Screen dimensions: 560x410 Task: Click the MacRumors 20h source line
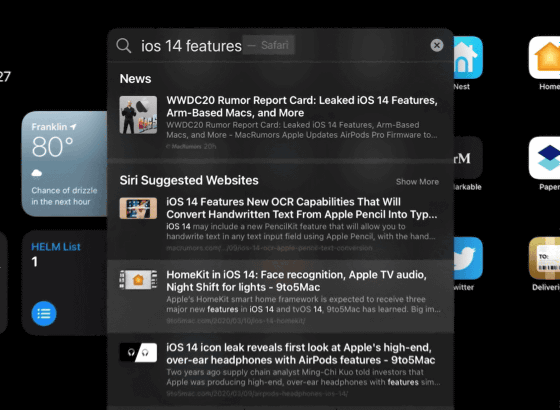191,146
